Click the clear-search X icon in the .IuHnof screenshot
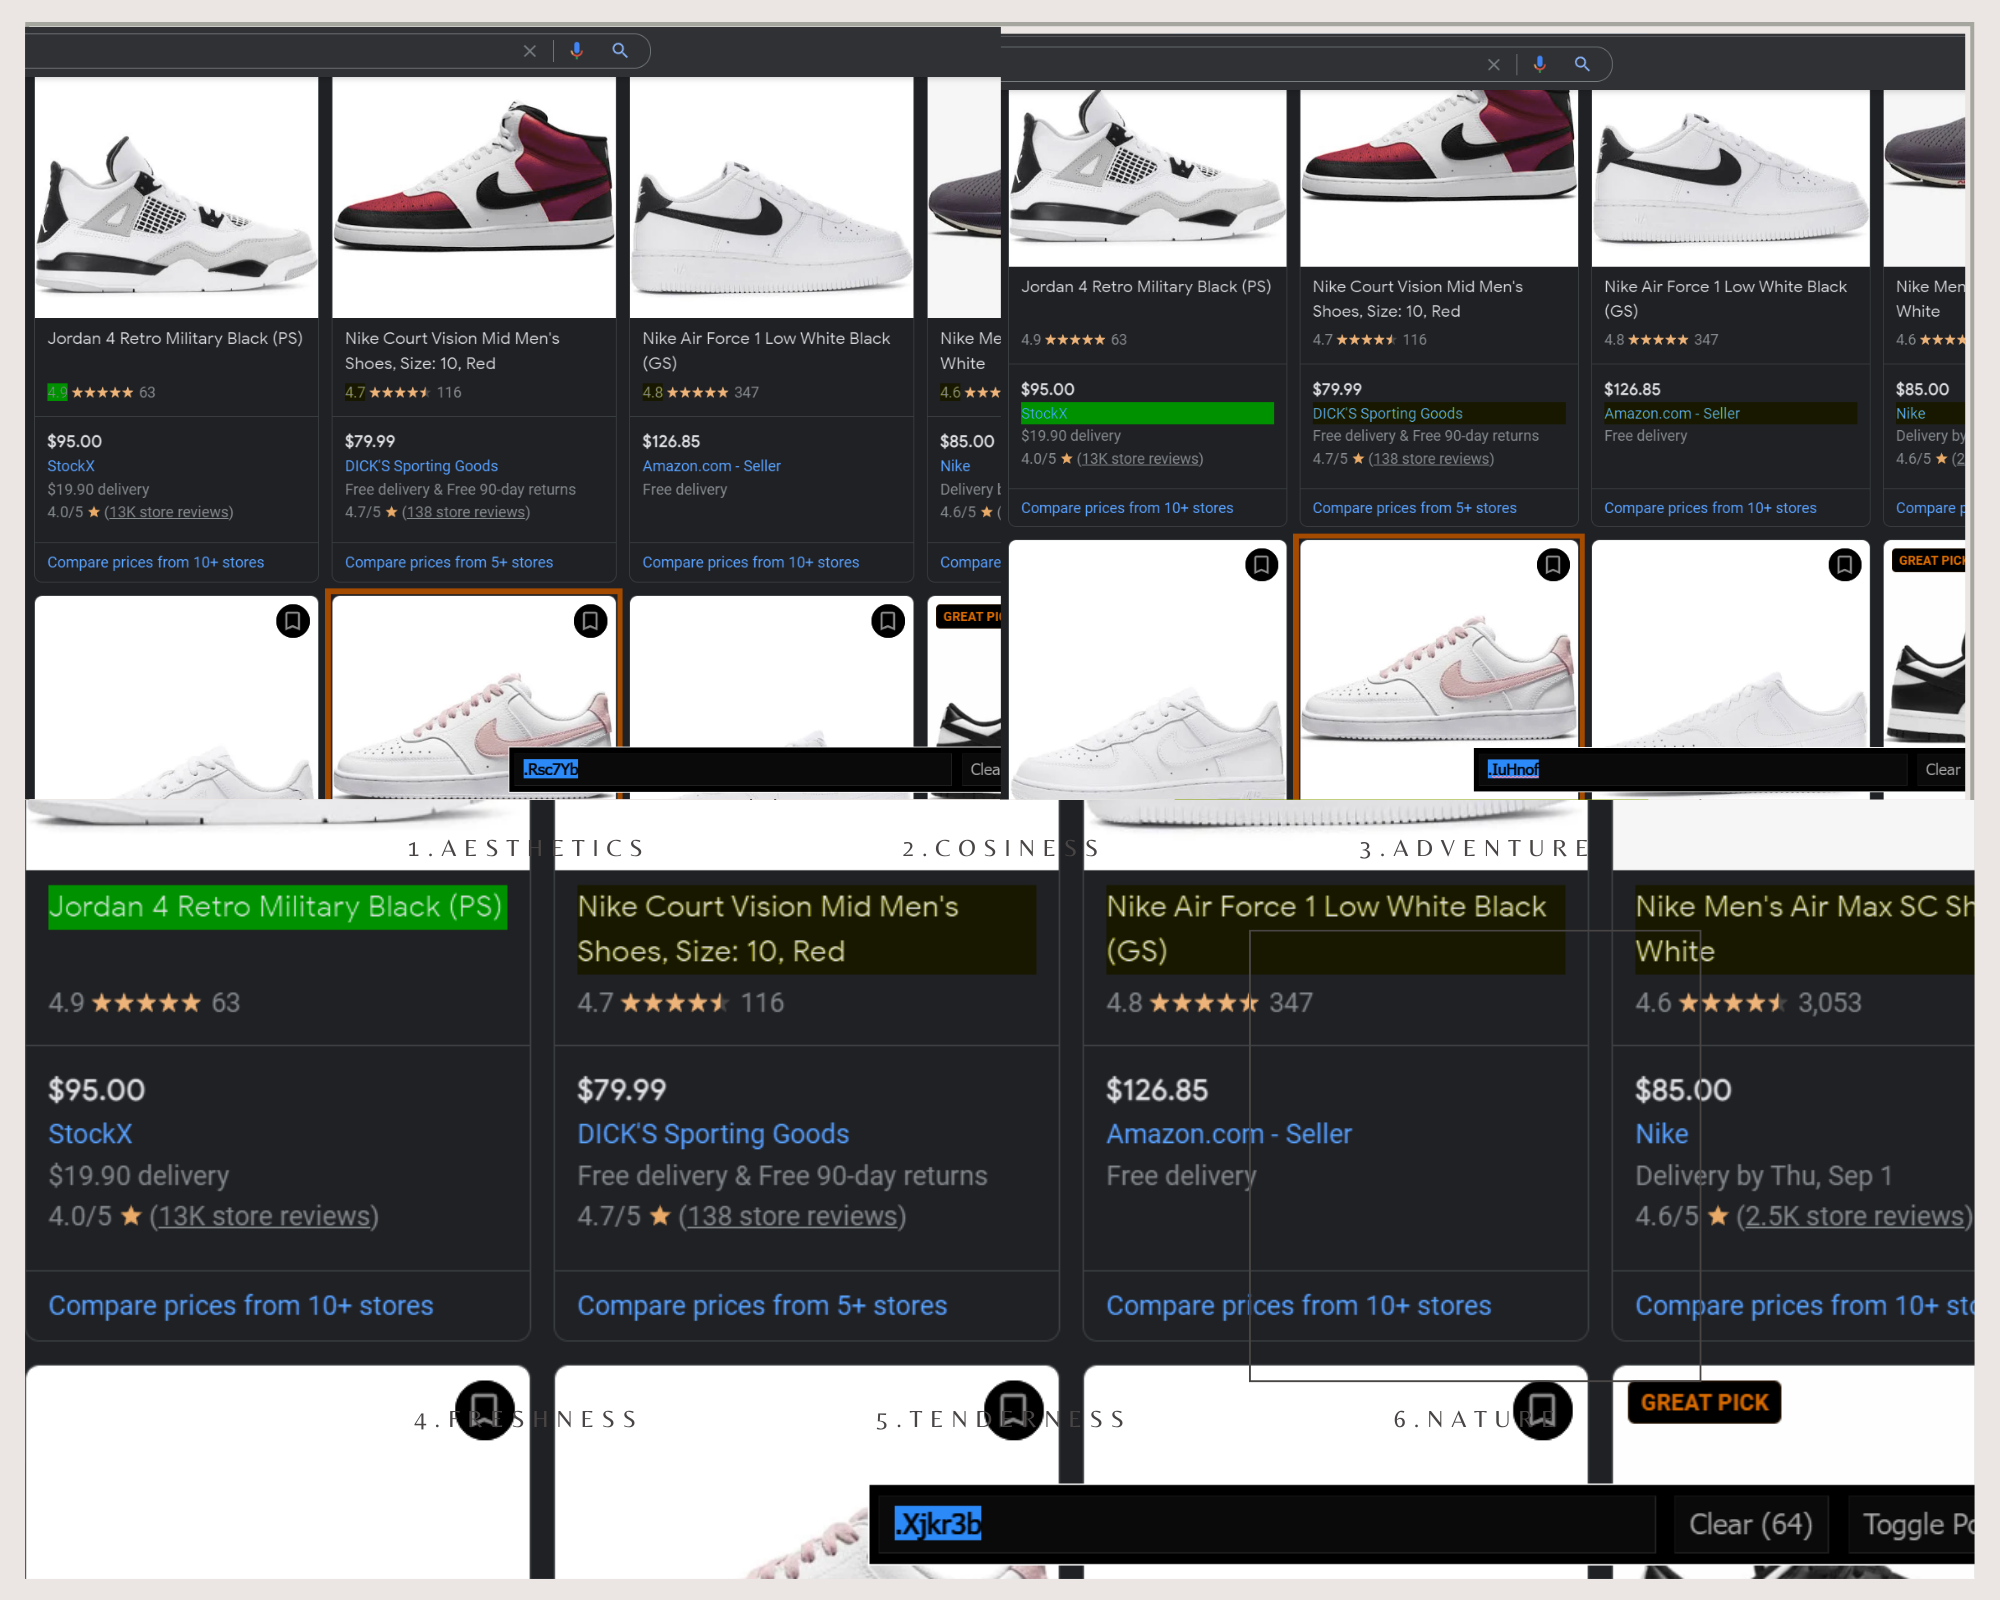 (1494, 64)
